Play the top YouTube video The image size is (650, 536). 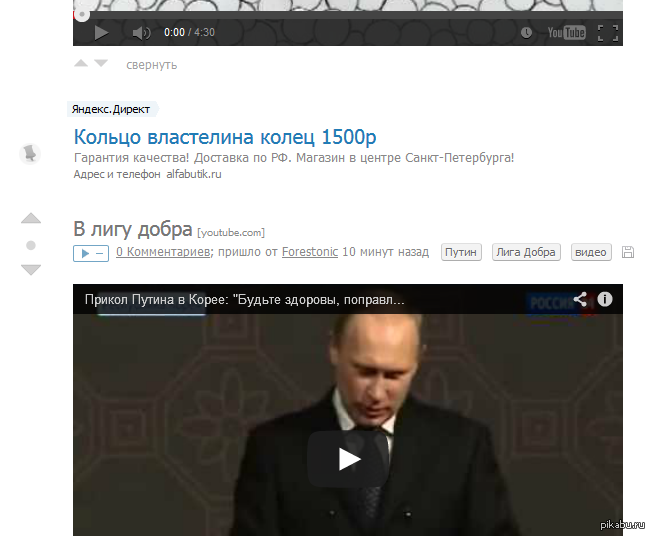101,33
